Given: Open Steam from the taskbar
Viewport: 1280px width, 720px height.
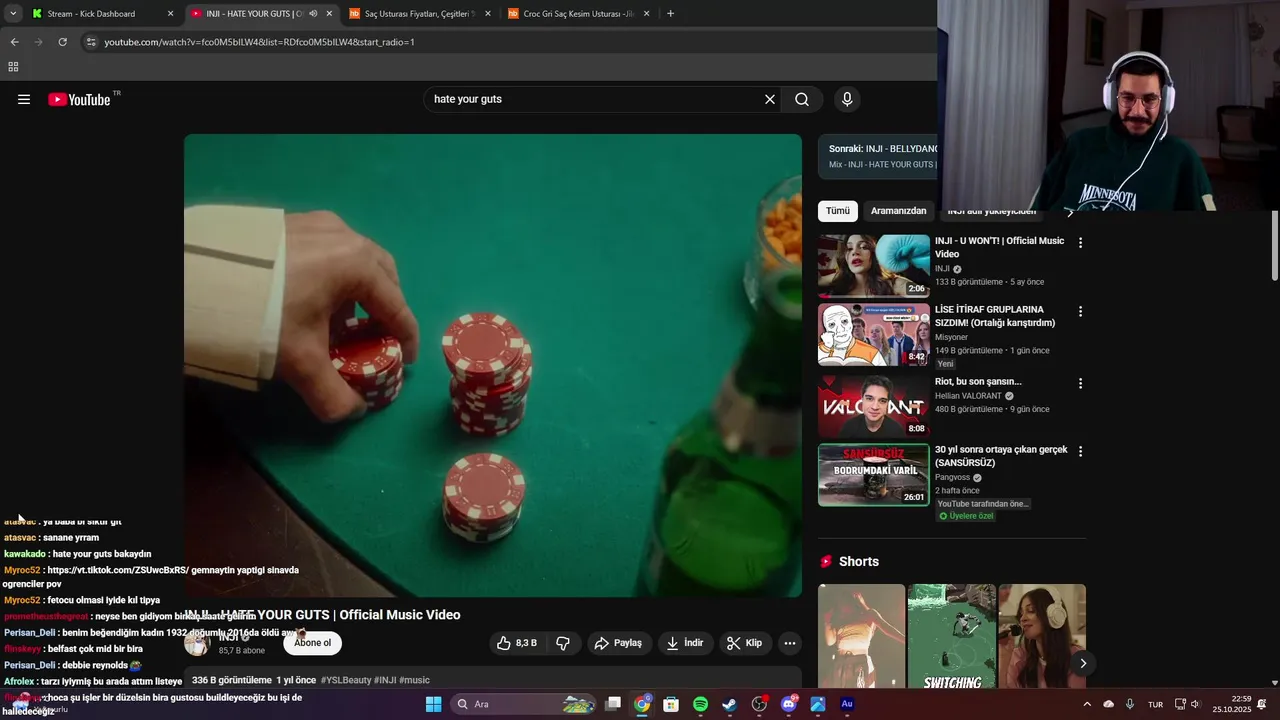Looking at the screenshot, I should [x=729, y=704].
